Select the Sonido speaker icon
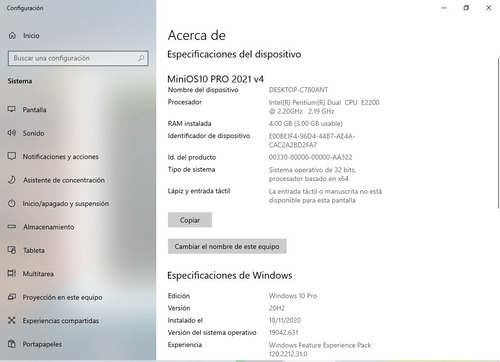 tap(12, 133)
